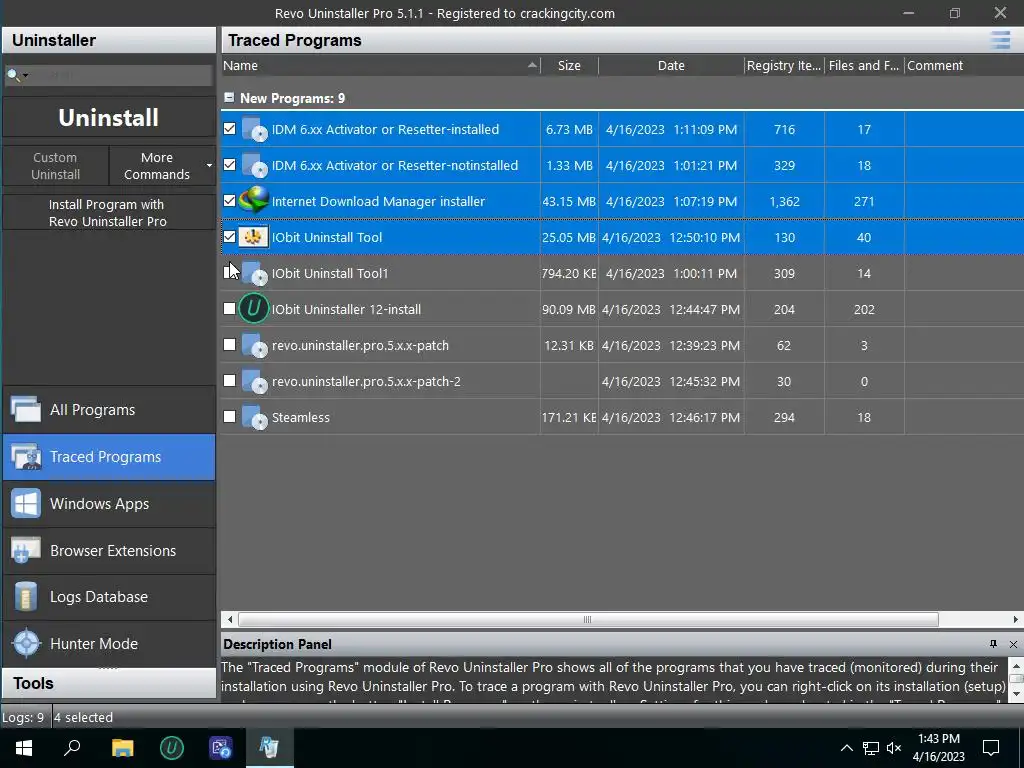Check the IObit Uninstaller 12-install checkbox
This screenshot has height=768, width=1024.
coord(229,308)
